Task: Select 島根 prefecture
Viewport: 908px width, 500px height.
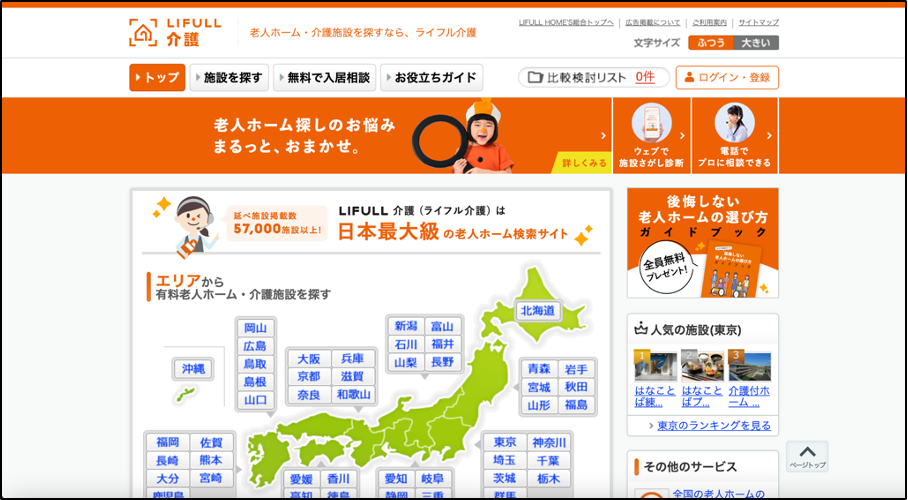Action: click(255, 381)
